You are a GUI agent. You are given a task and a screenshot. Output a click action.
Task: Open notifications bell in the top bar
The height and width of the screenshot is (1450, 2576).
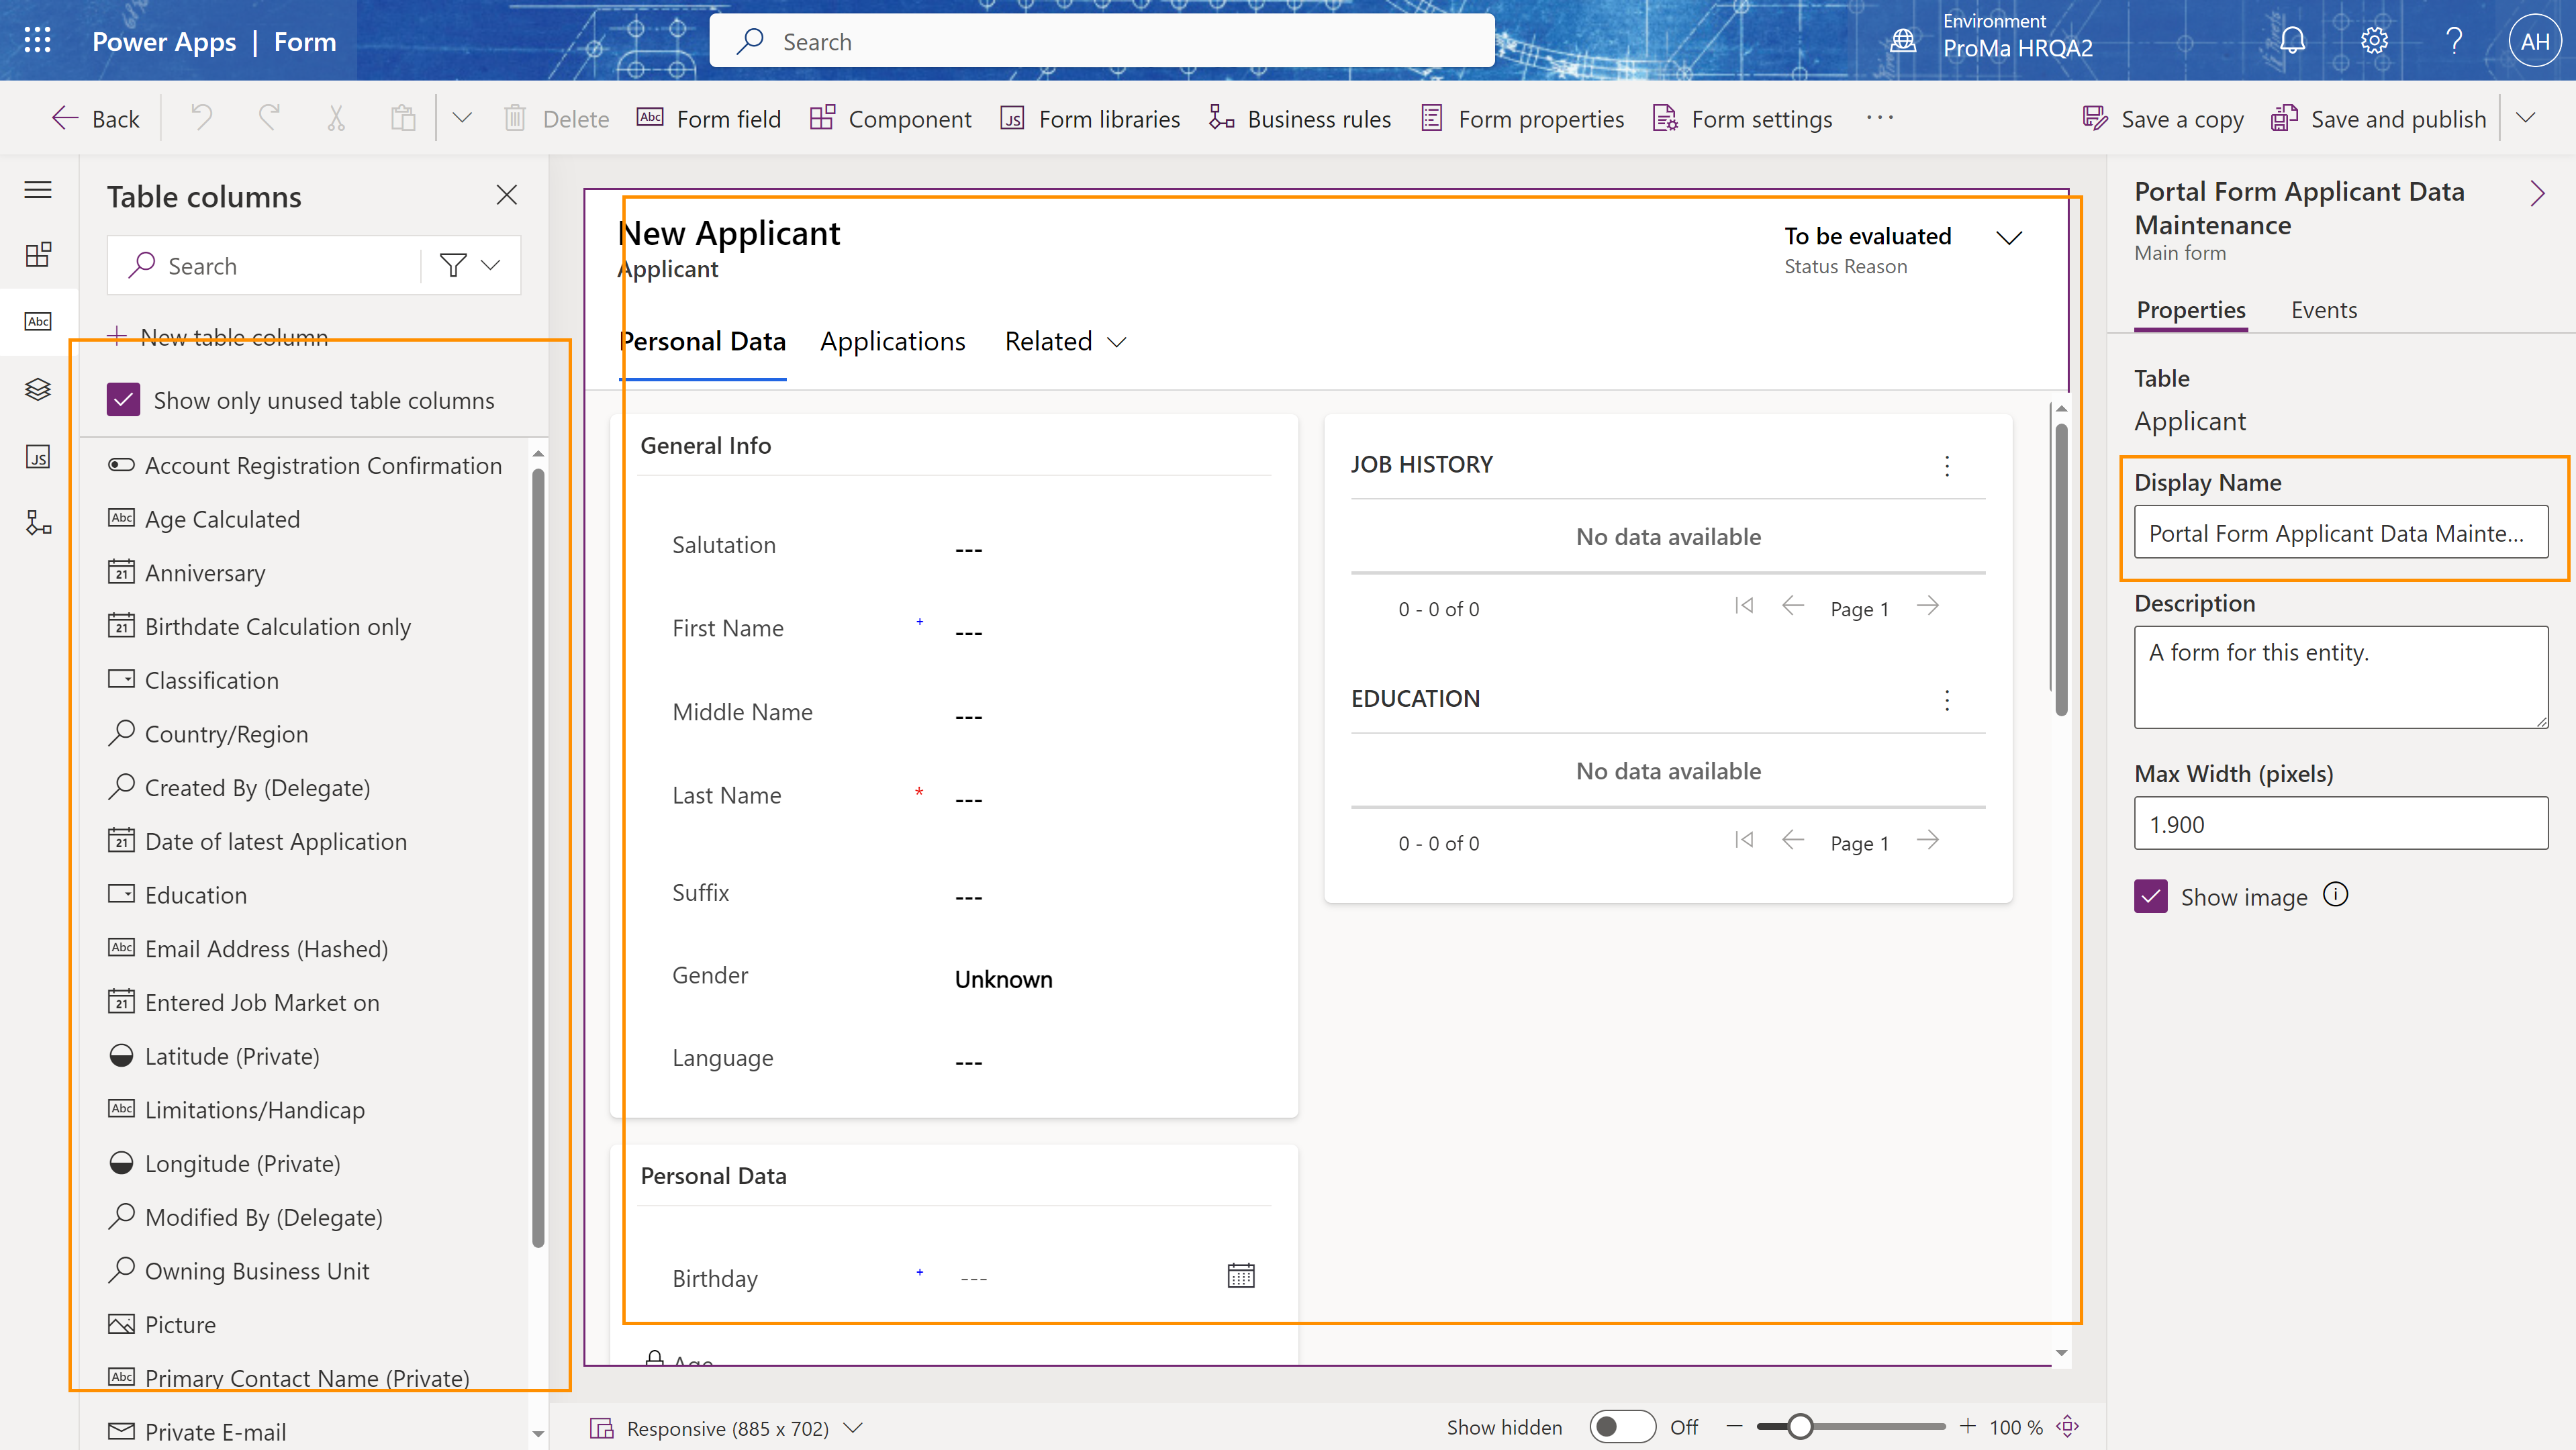[2291, 41]
